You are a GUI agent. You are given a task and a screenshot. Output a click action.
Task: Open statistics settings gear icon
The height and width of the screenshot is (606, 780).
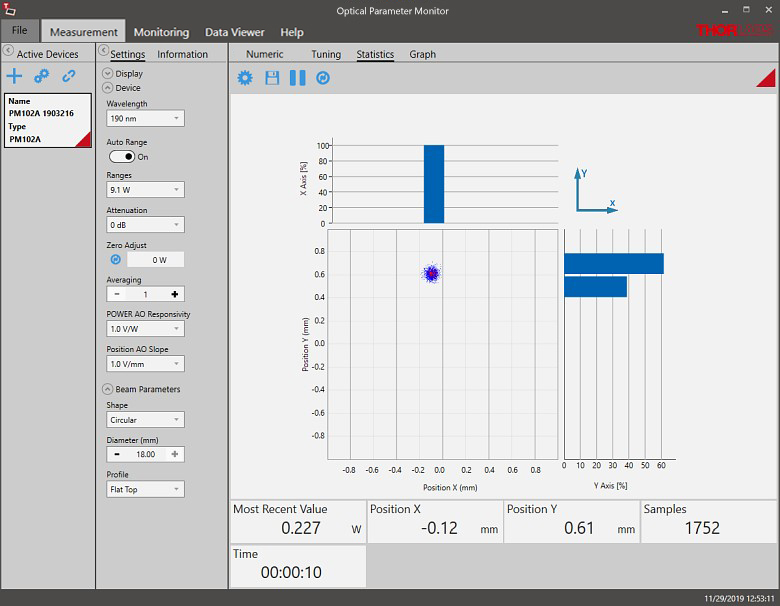tap(245, 77)
